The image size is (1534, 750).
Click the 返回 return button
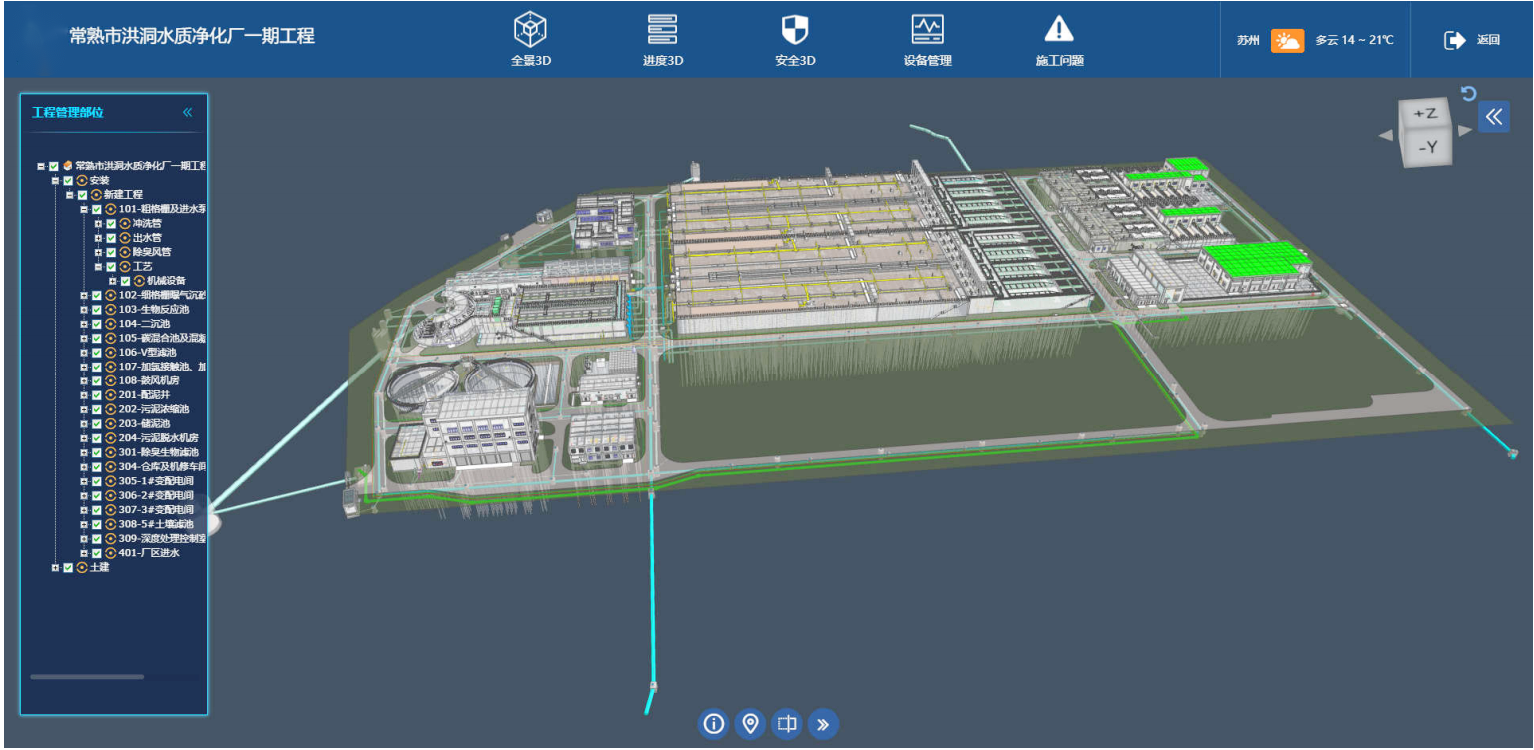(x=1472, y=40)
